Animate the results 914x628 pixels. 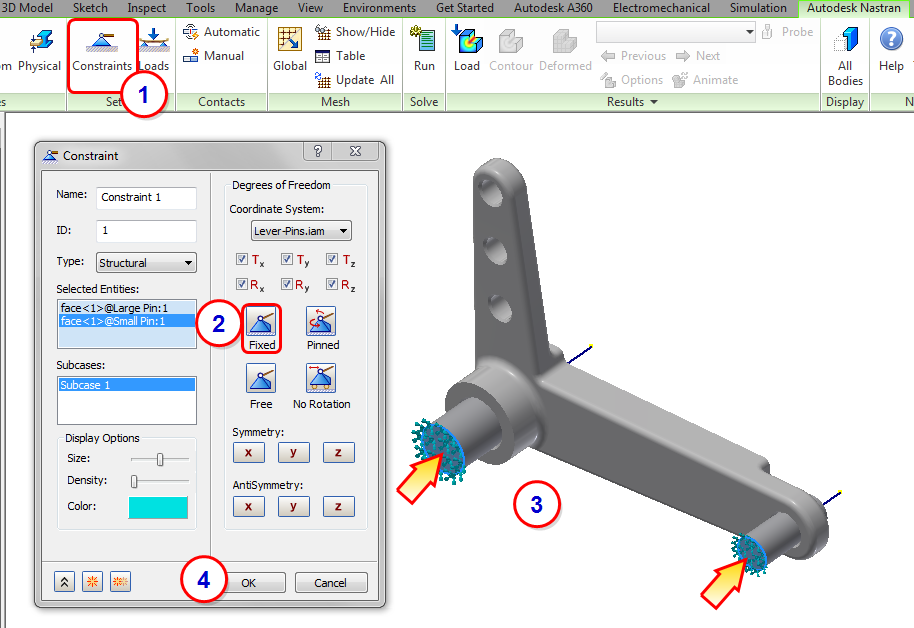coord(705,80)
